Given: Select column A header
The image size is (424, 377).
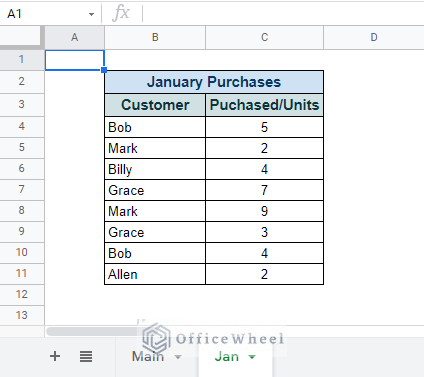Looking at the screenshot, I should [75, 37].
